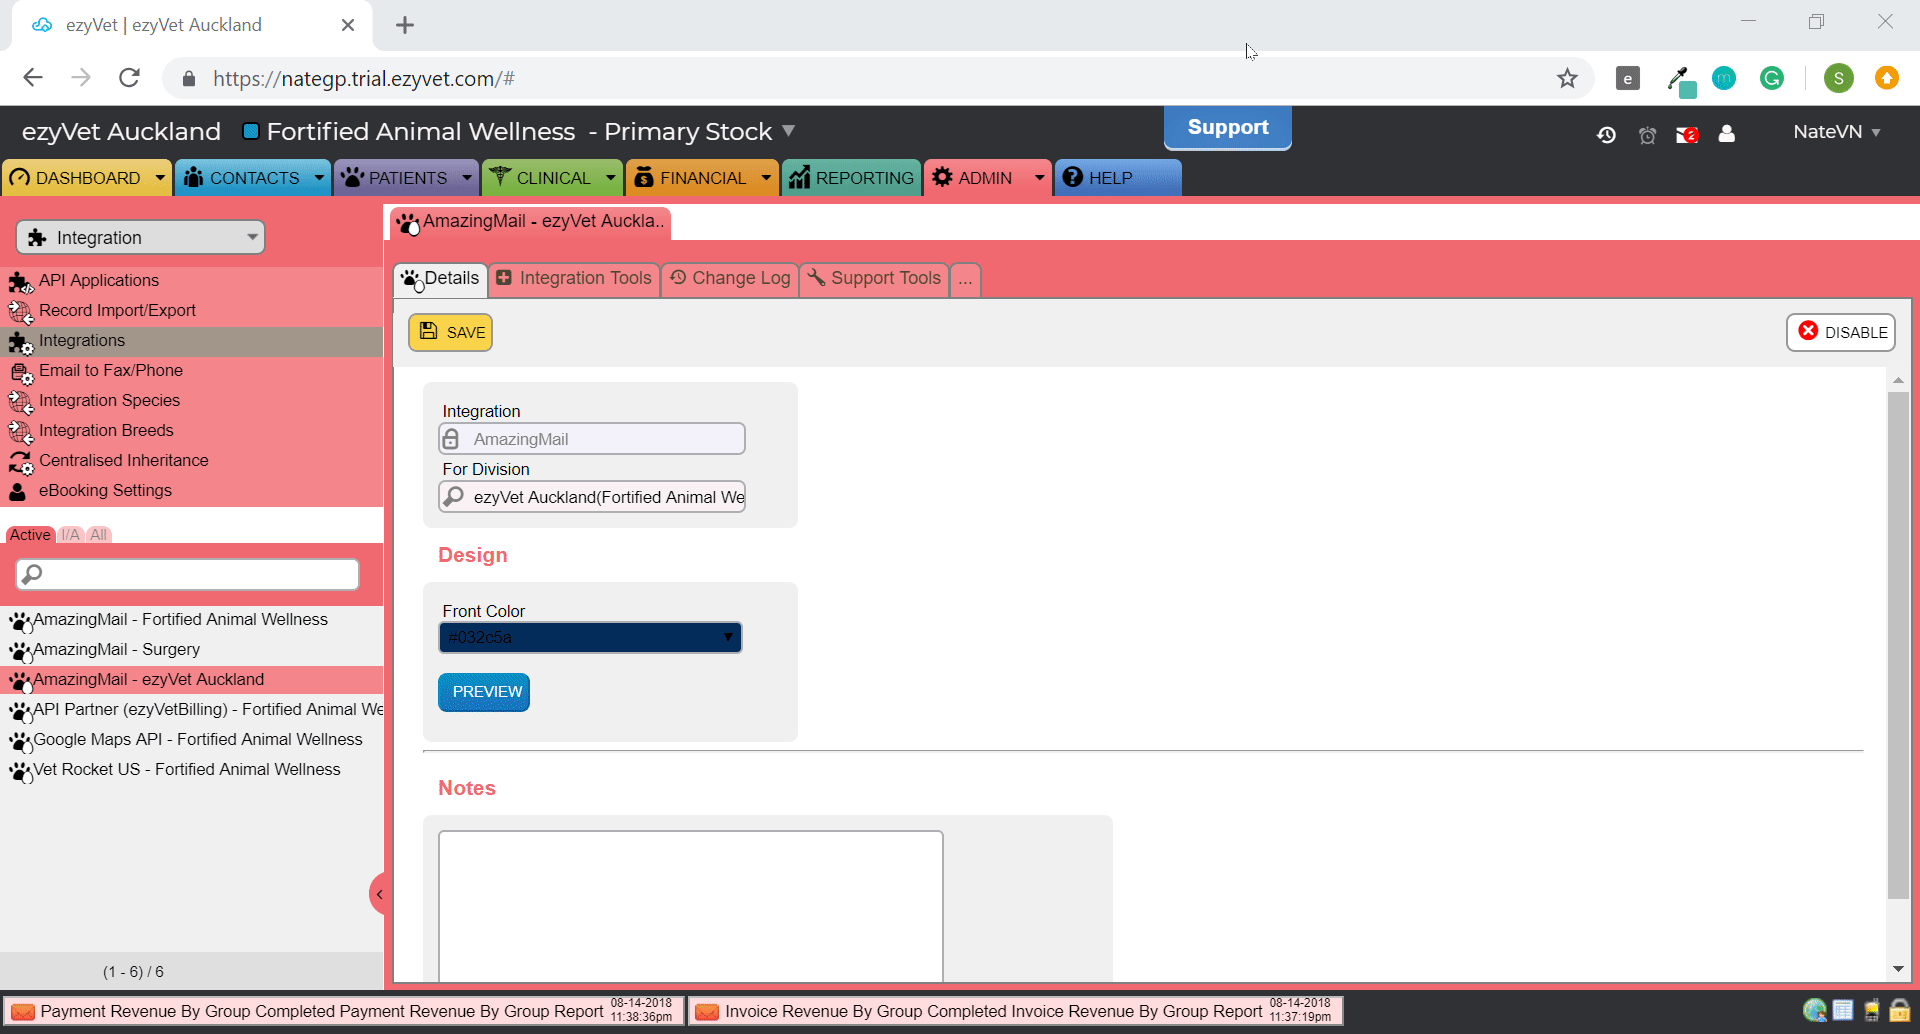Click the calculator icon in bottom status bar
This screenshot has width=1920, height=1034.
pyautogui.click(x=1843, y=1011)
